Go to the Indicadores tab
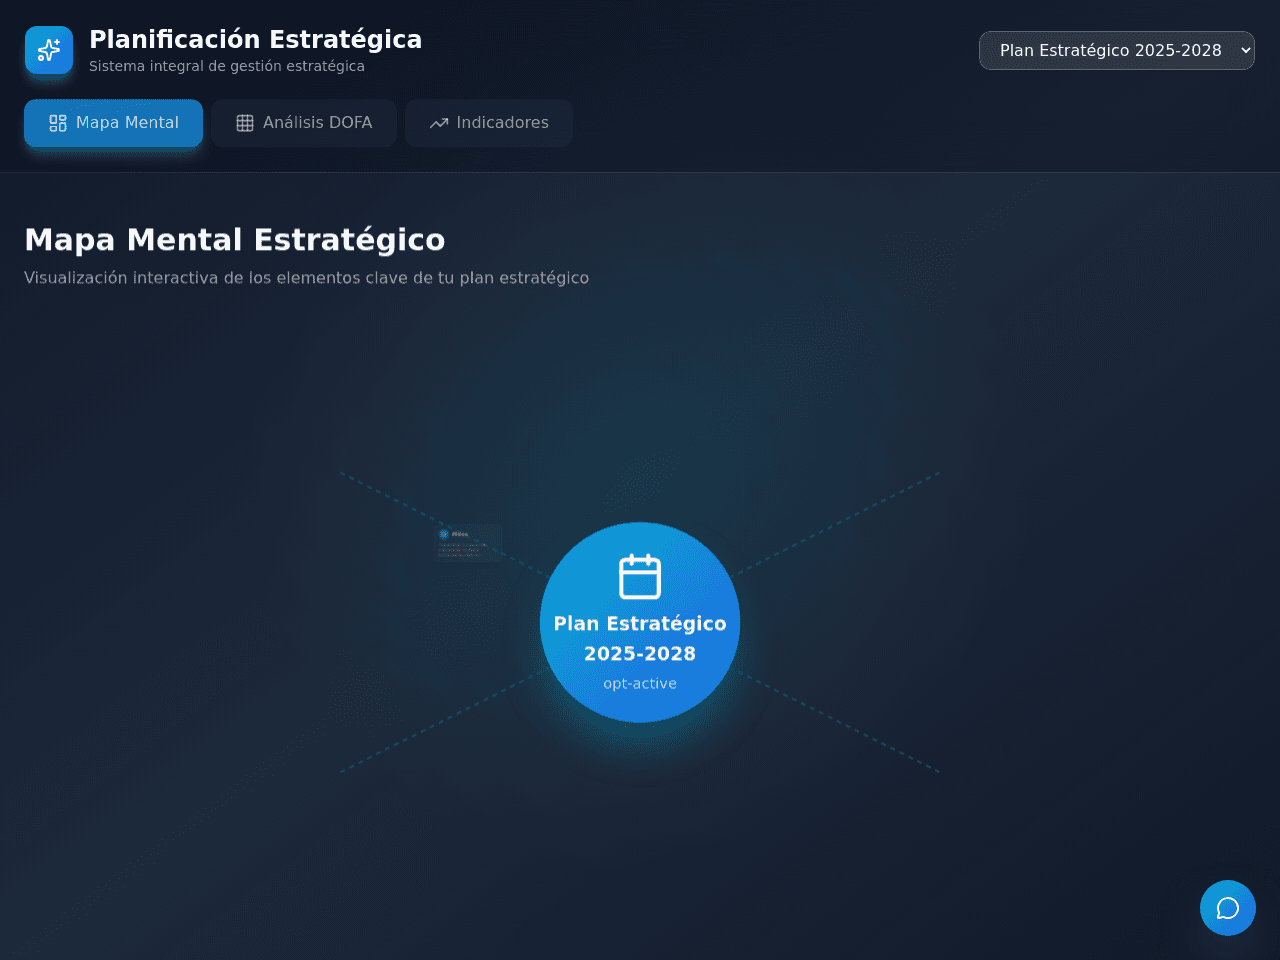The height and width of the screenshot is (960, 1280). tap(489, 123)
